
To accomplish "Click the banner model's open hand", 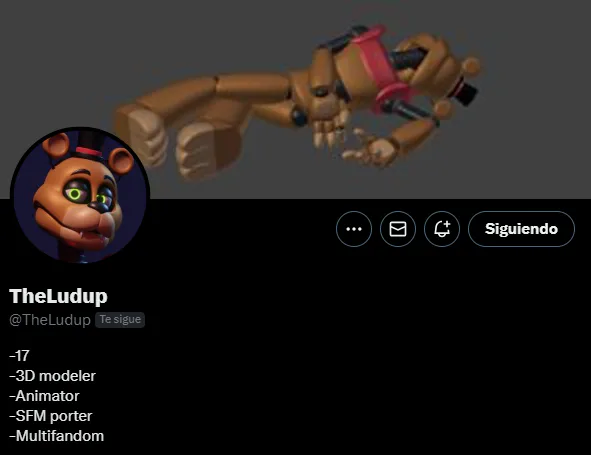I will pos(371,149).
